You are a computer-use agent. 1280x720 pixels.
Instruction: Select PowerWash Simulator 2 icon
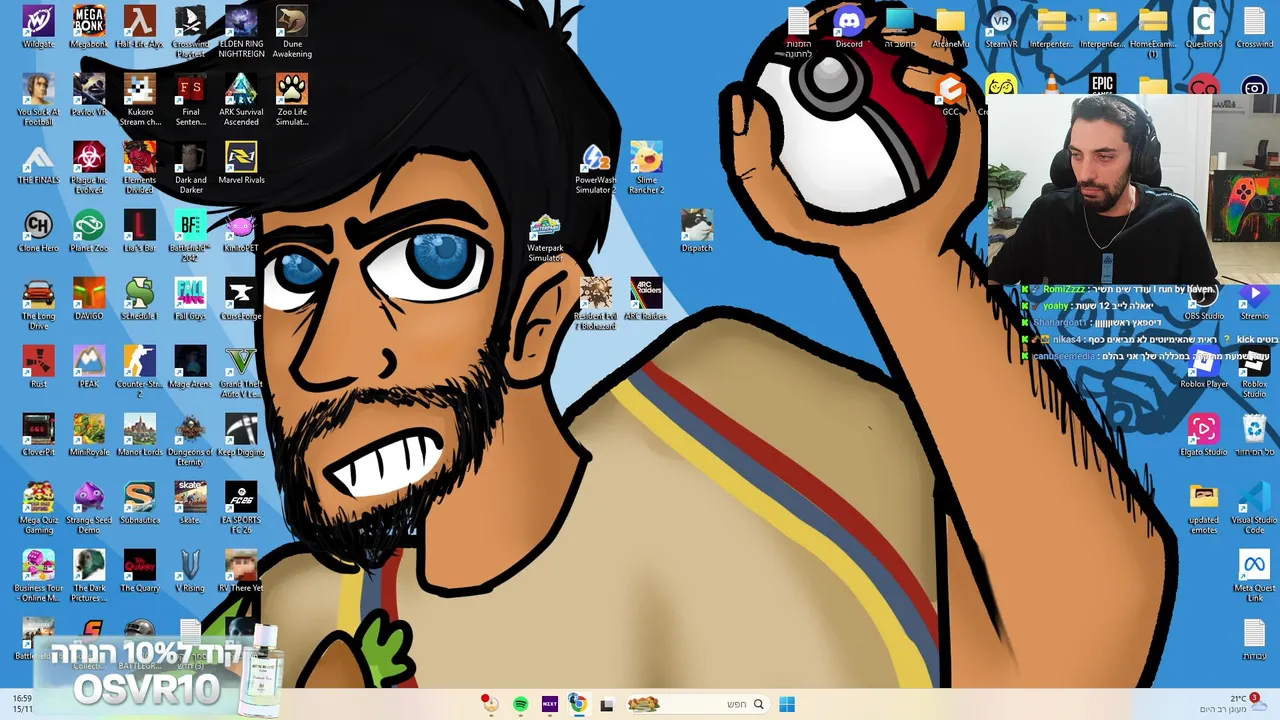coord(595,168)
